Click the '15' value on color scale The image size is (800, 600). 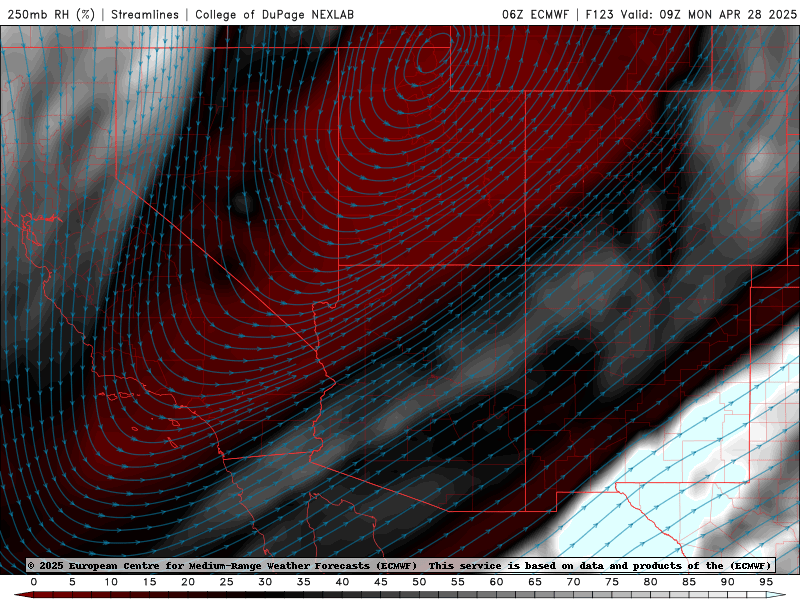click(x=149, y=582)
